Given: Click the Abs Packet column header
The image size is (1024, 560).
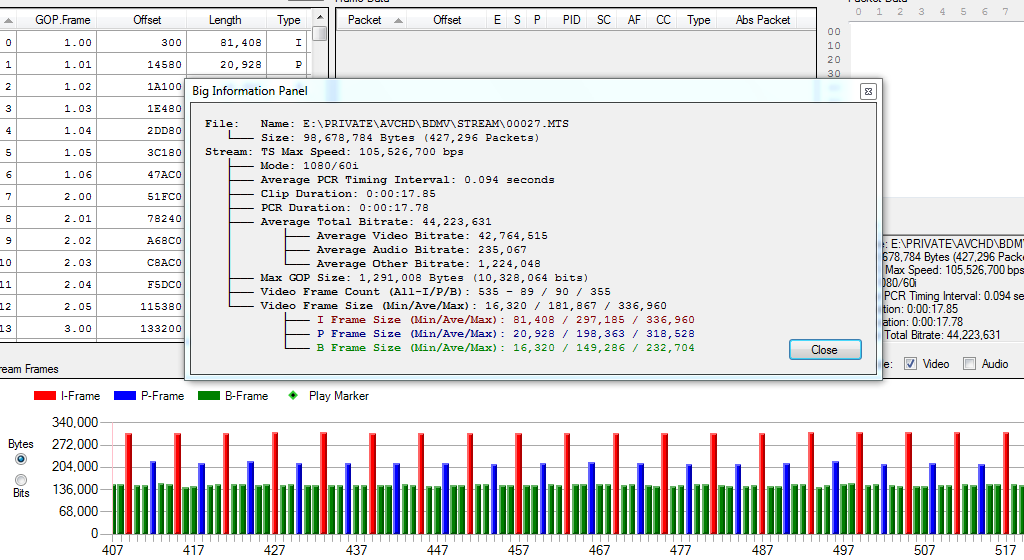Looking at the screenshot, I should [763, 20].
